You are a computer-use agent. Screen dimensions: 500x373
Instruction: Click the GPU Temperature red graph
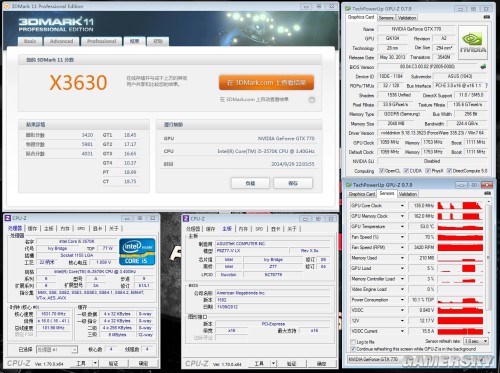[460, 227]
